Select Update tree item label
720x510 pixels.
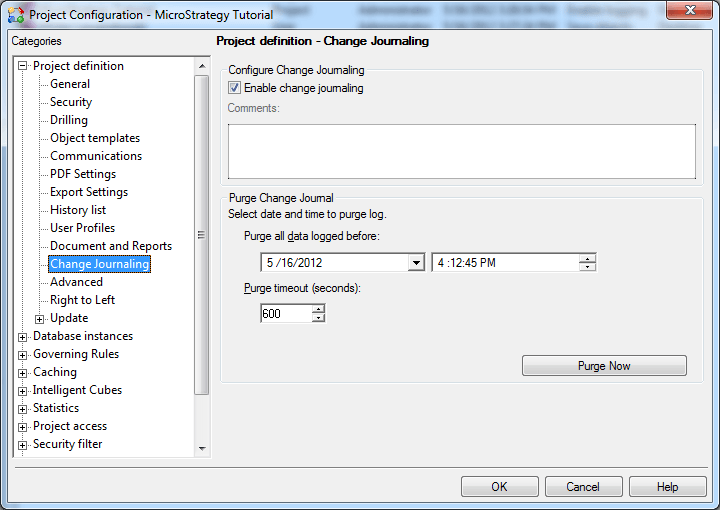69,318
